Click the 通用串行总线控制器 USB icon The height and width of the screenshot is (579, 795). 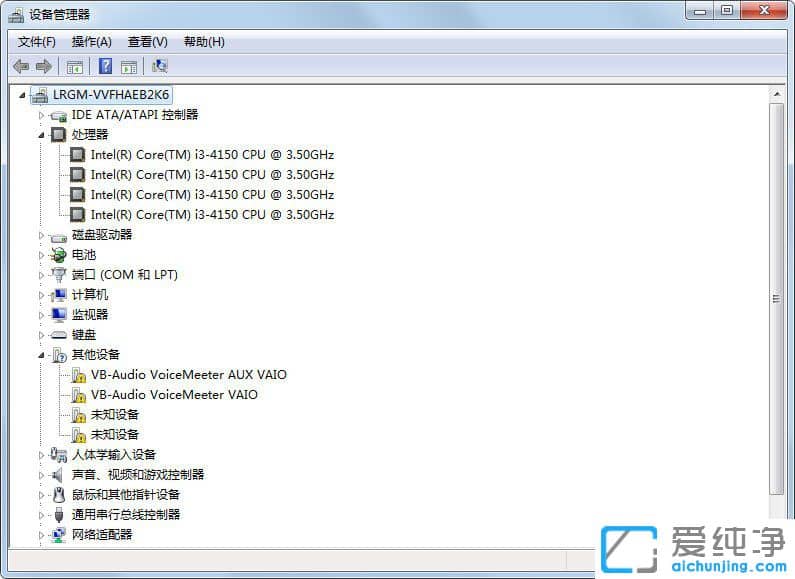pos(59,515)
